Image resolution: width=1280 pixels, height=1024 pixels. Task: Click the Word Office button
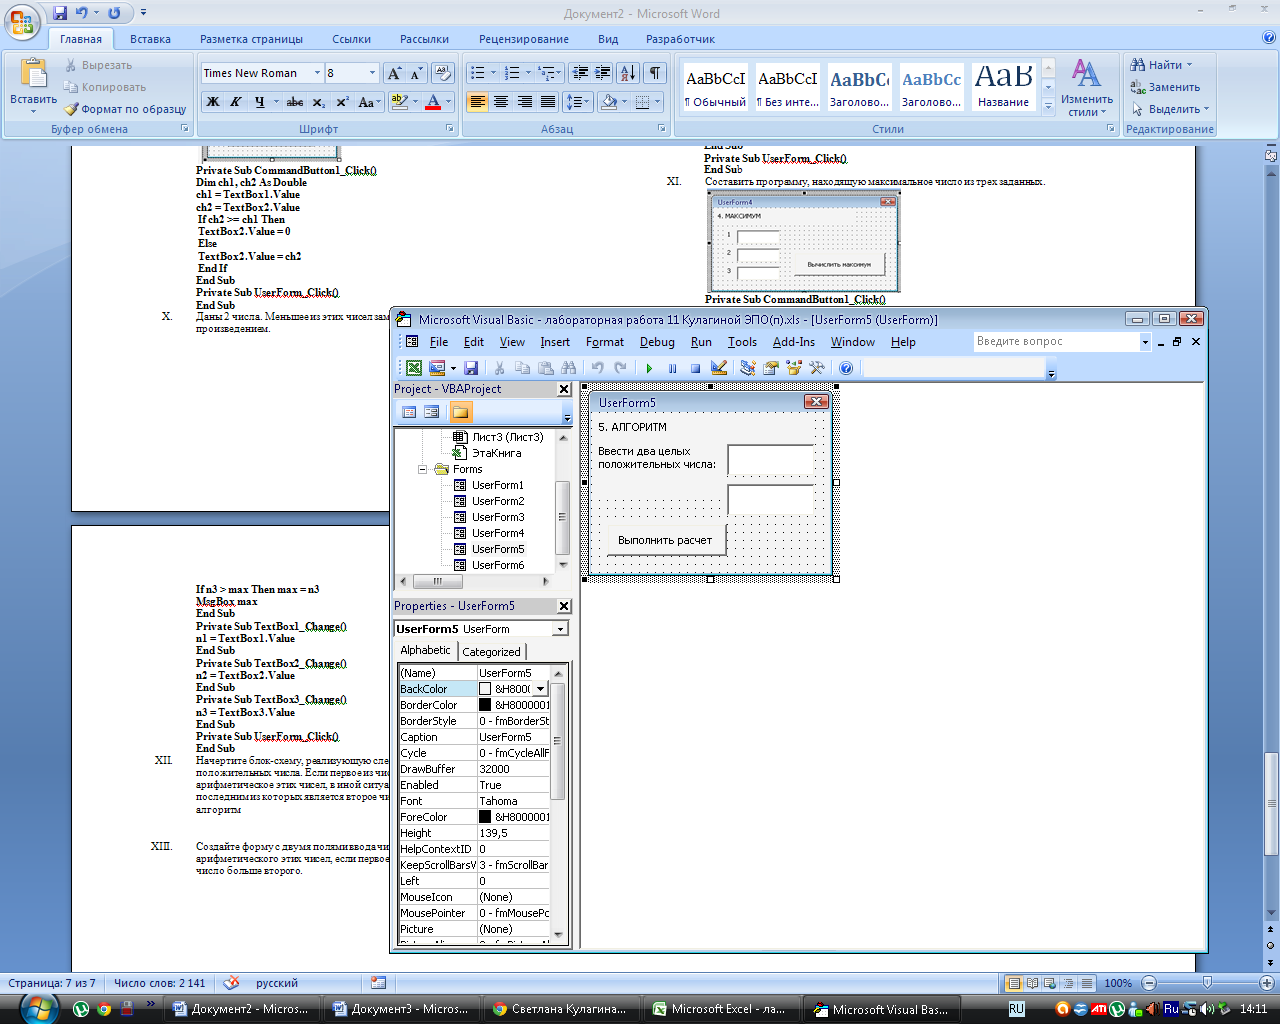pyautogui.click(x=24, y=22)
